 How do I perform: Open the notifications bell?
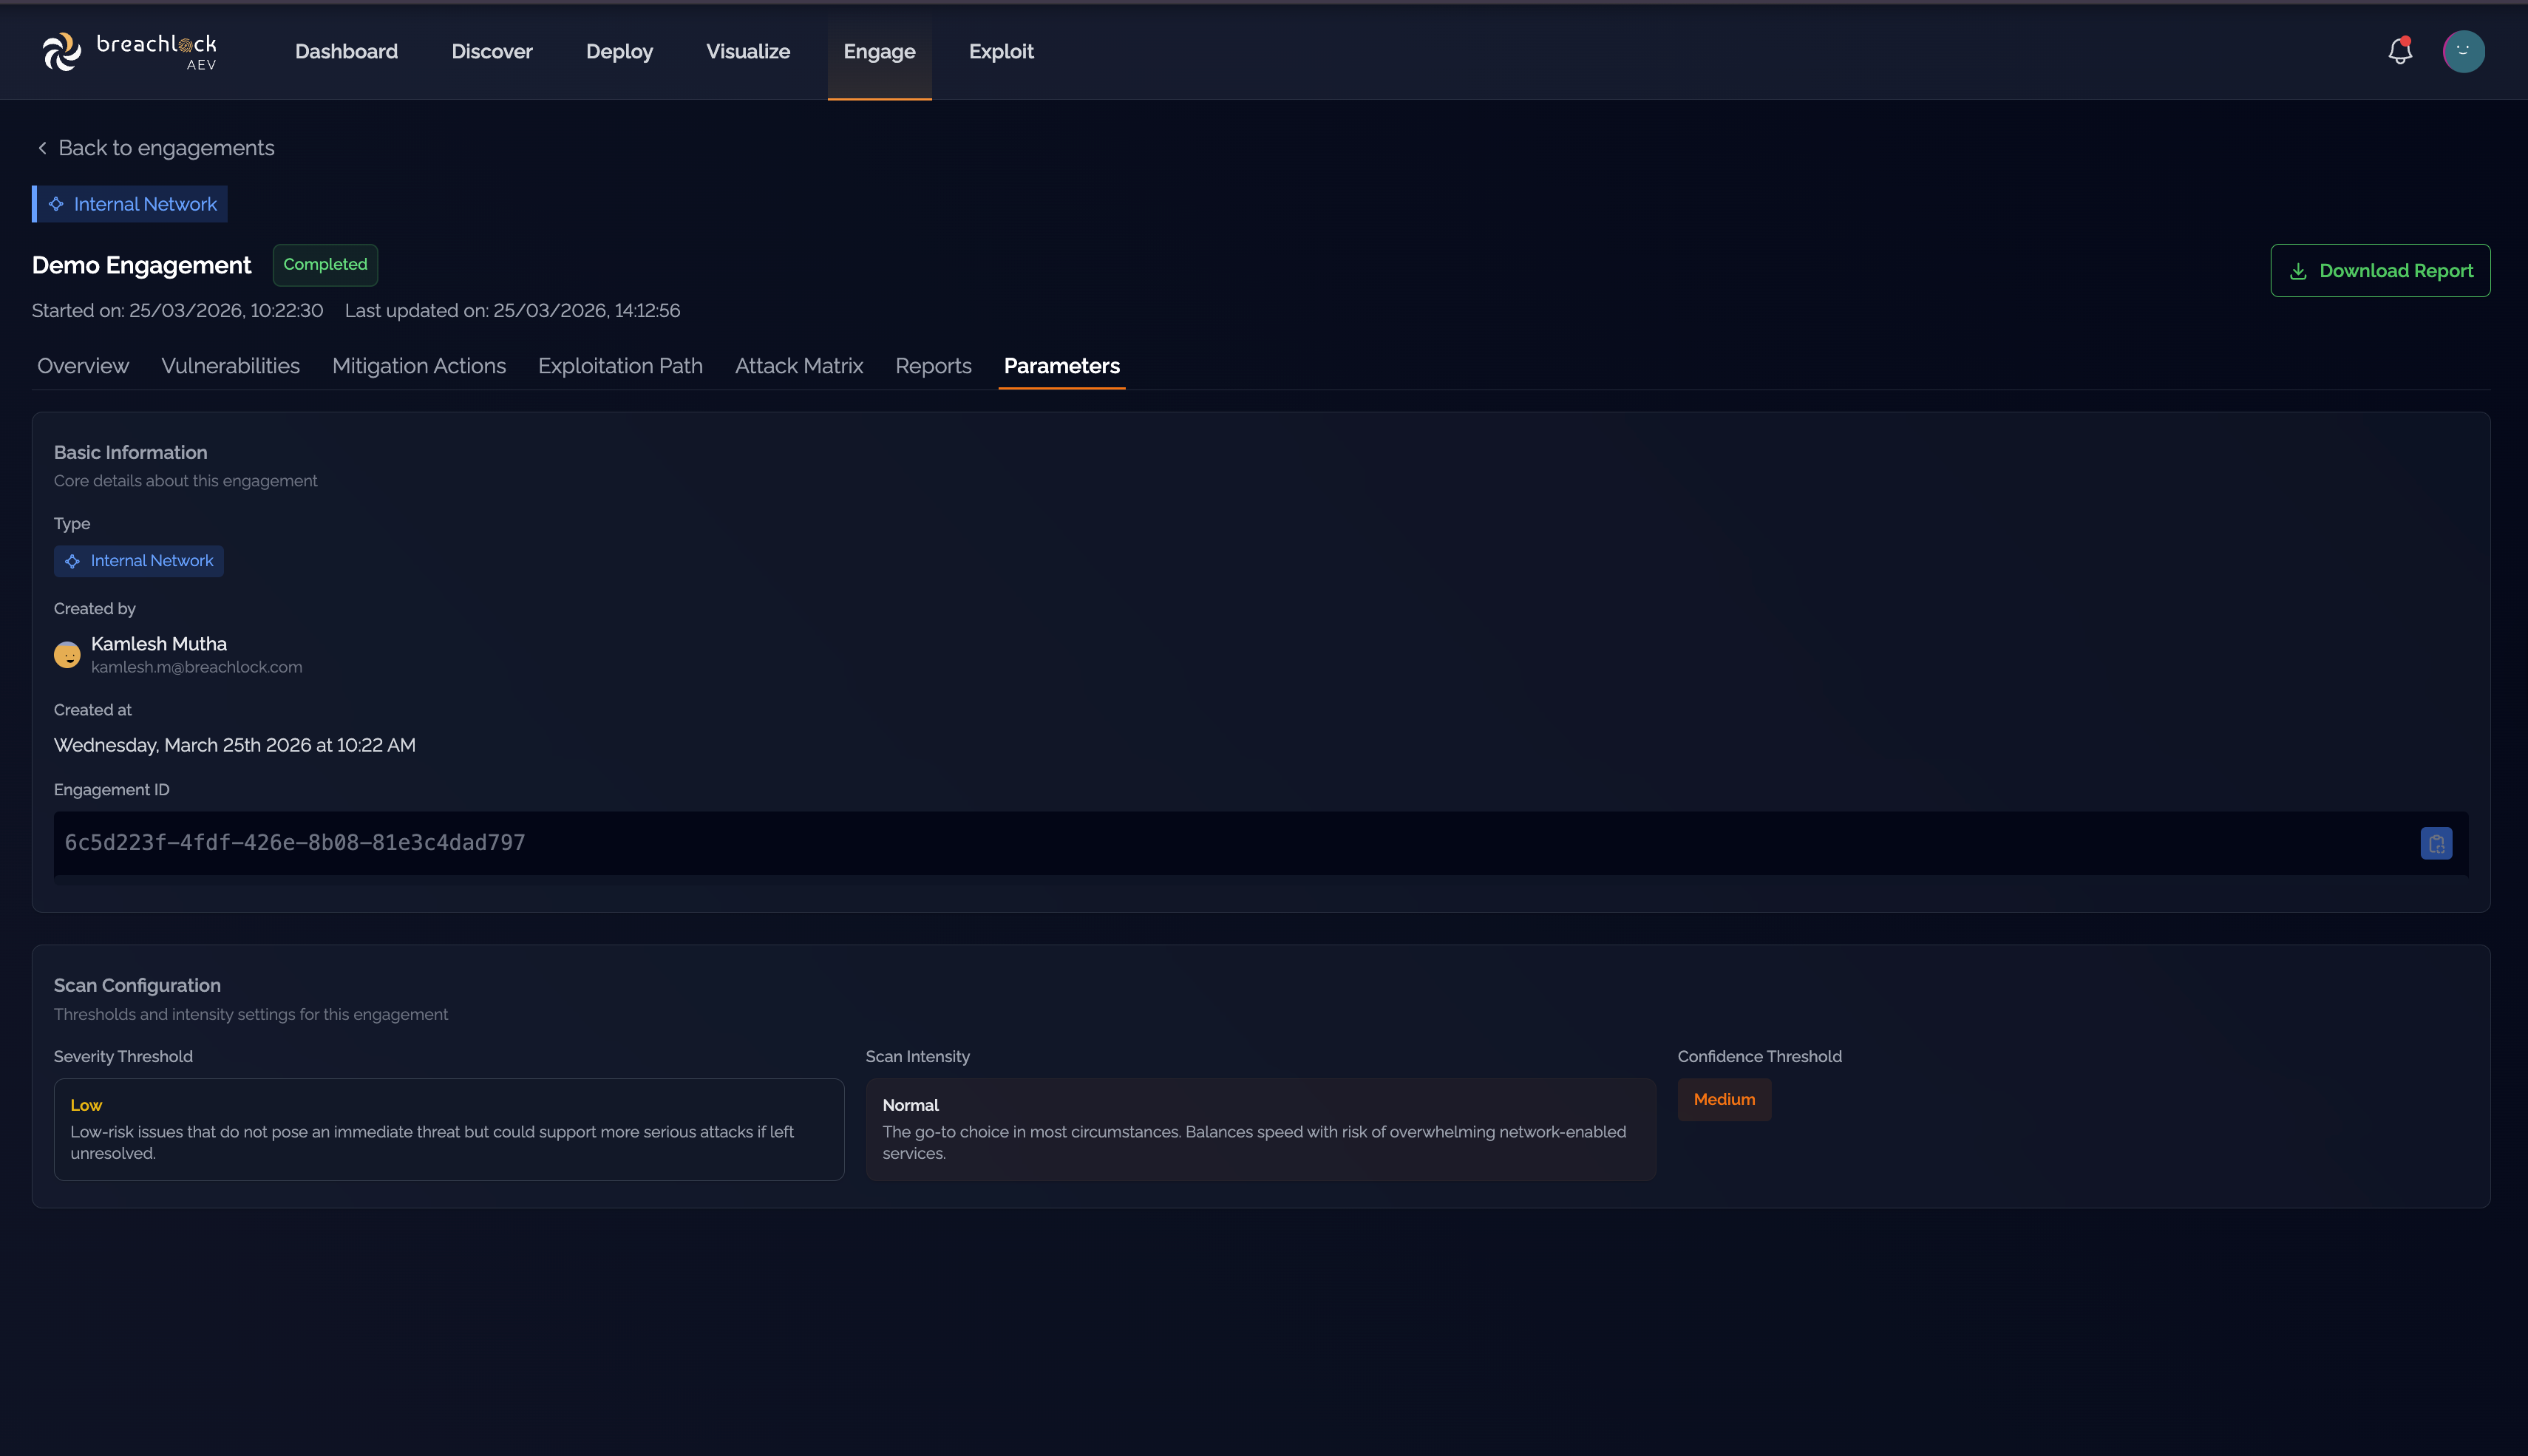tap(2400, 51)
